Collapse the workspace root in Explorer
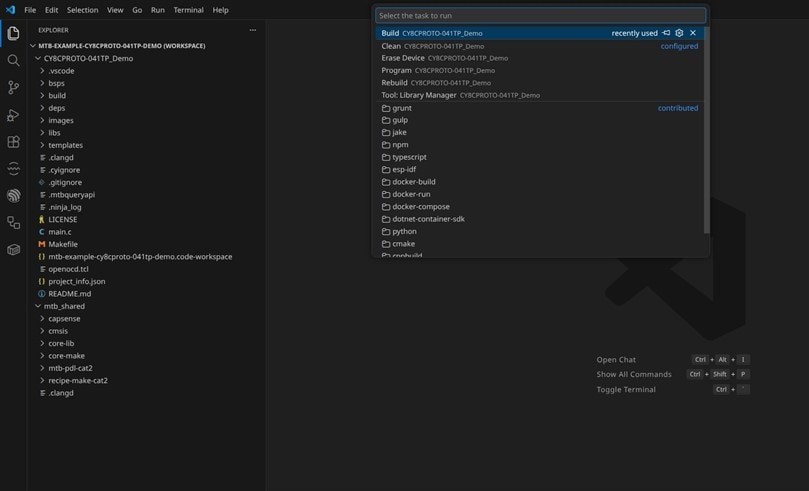The height and width of the screenshot is (491, 809). click(147, 45)
